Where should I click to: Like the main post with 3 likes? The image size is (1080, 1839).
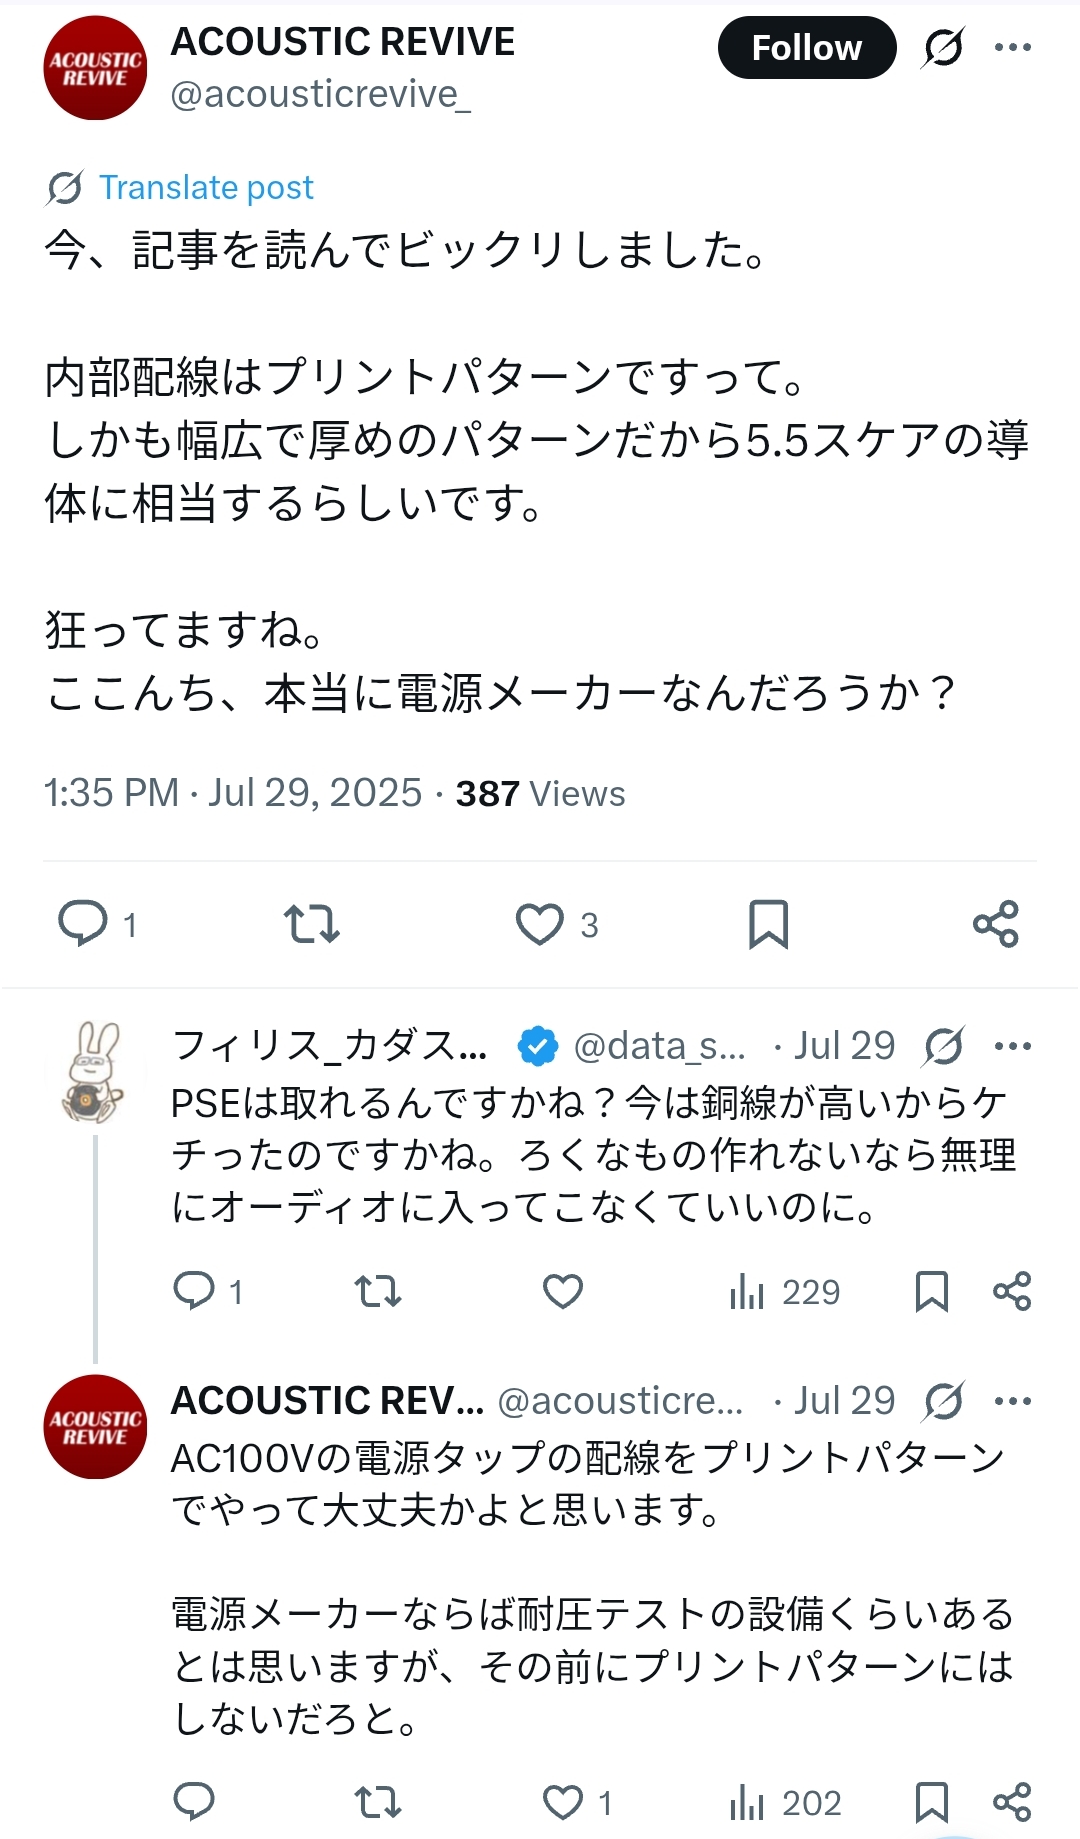[x=540, y=923]
